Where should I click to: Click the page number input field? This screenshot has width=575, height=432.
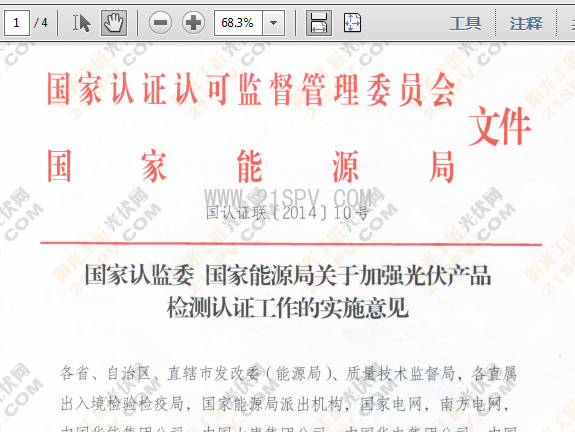(x=17, y=23)
